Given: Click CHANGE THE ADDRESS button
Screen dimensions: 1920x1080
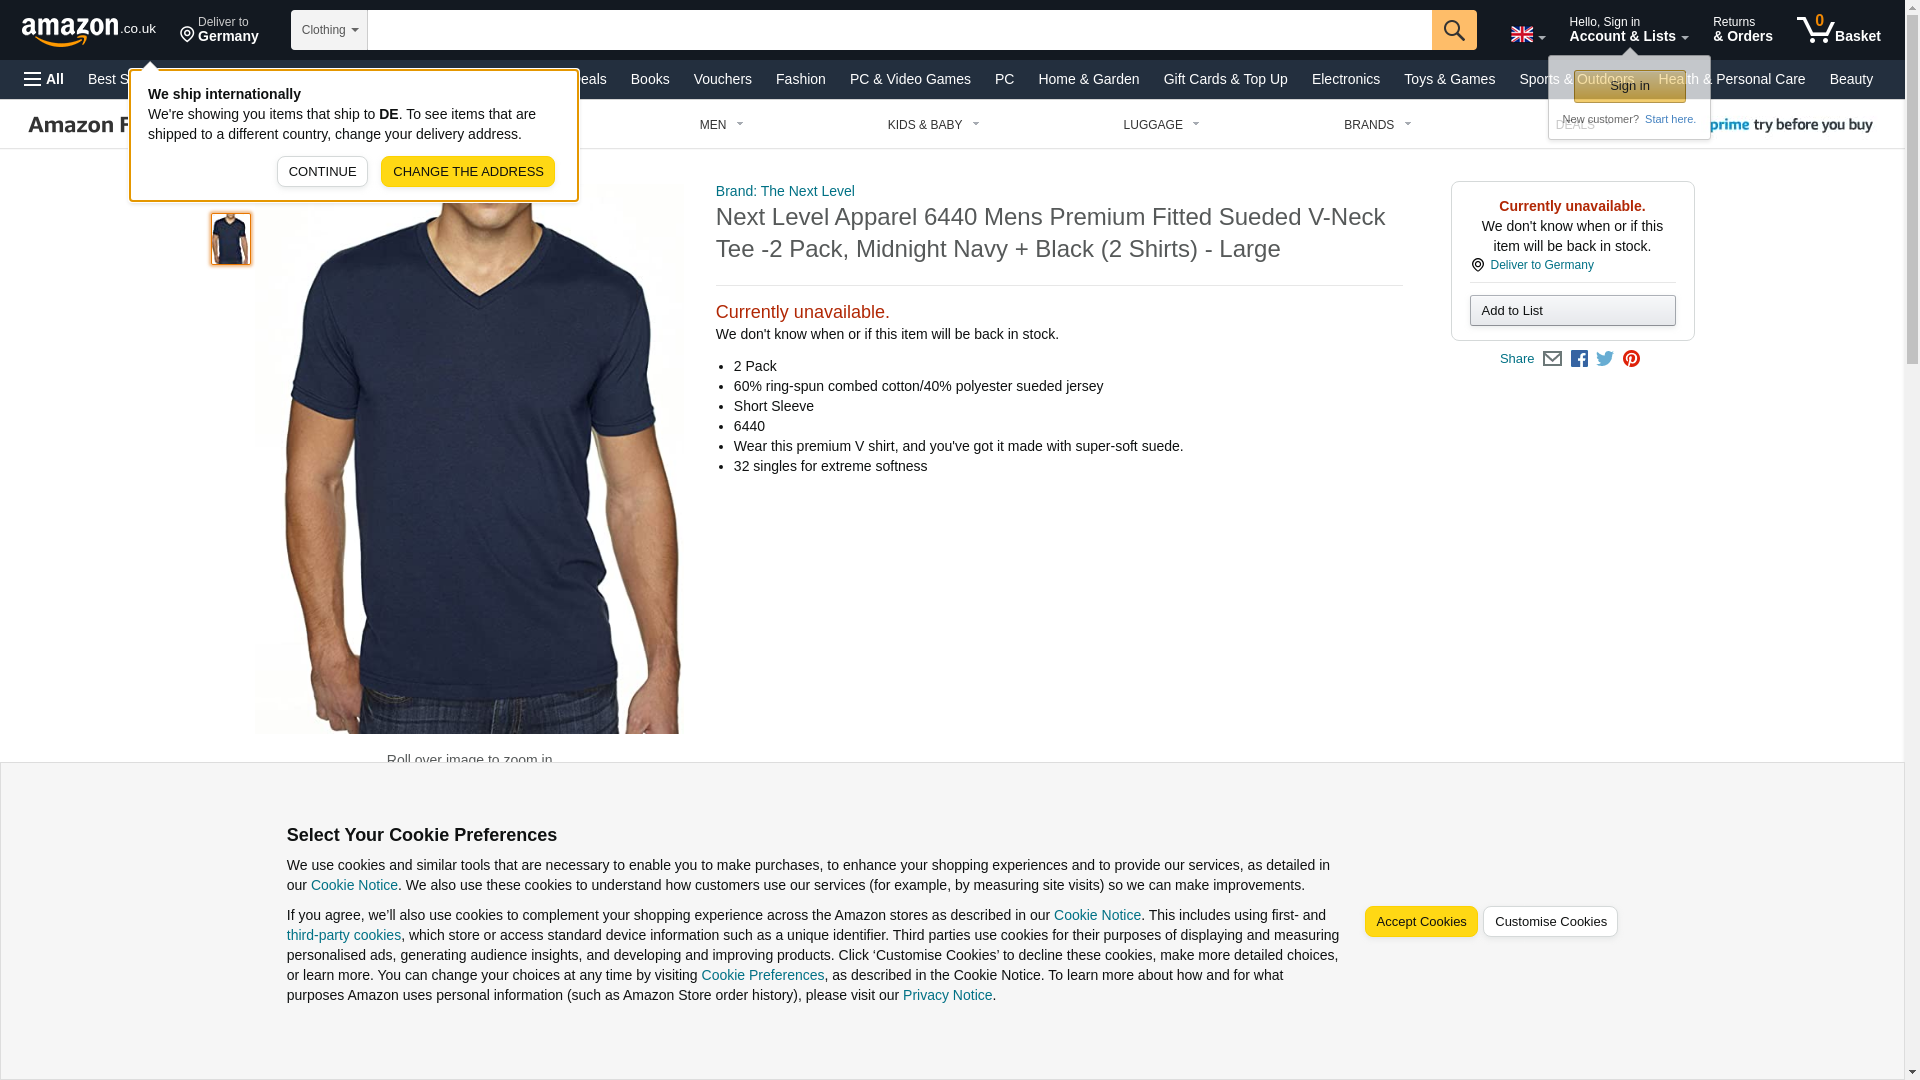Looking at the screenshot, I should click(x=468, y=171).
